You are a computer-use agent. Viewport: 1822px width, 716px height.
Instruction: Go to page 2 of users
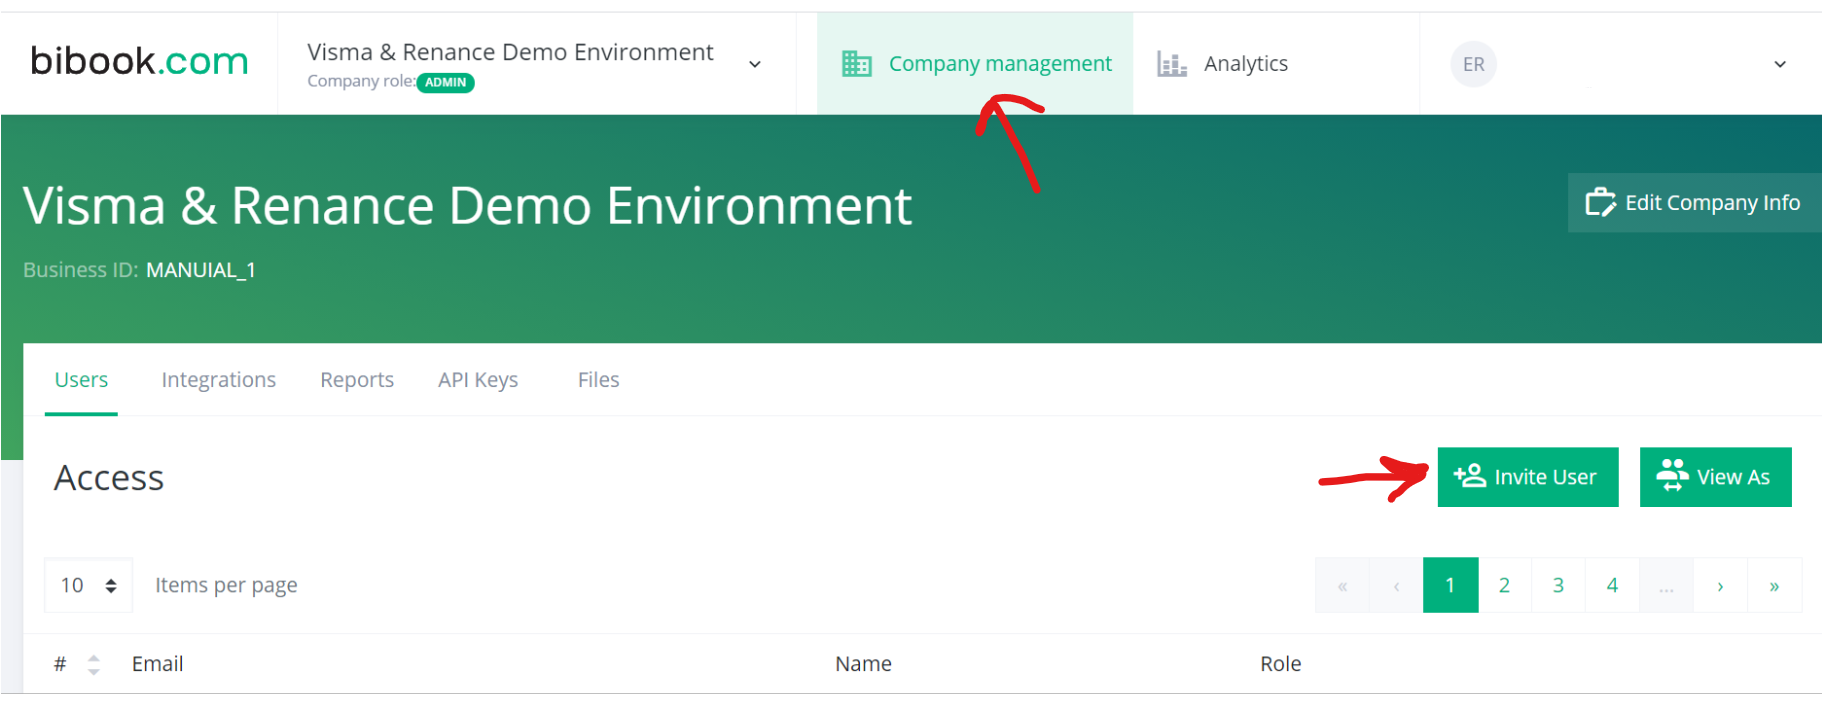pos(1504,585)
